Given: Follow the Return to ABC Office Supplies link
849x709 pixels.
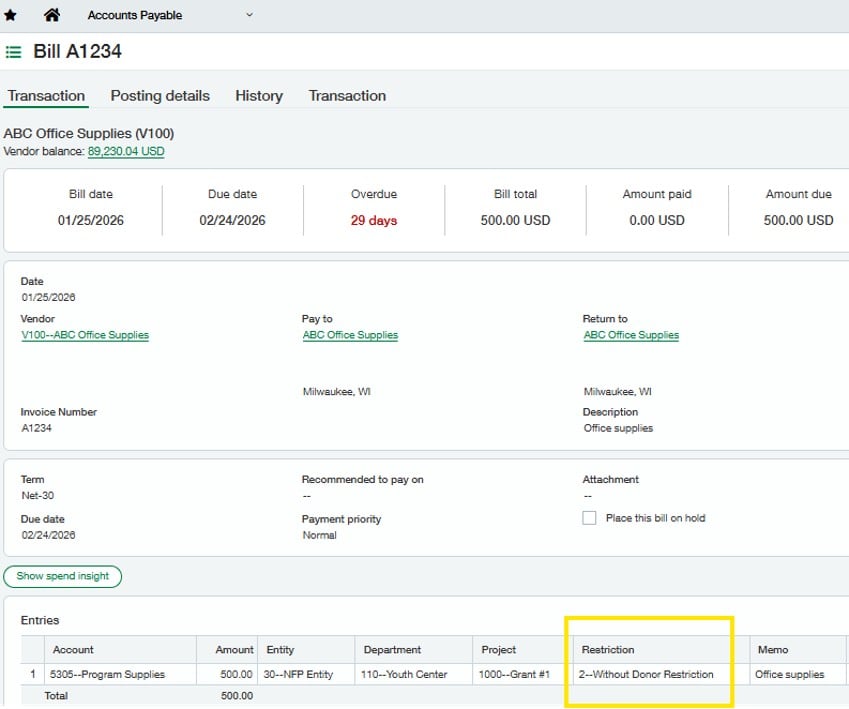Looking at the screenshot, I should (x=631, y=335).
